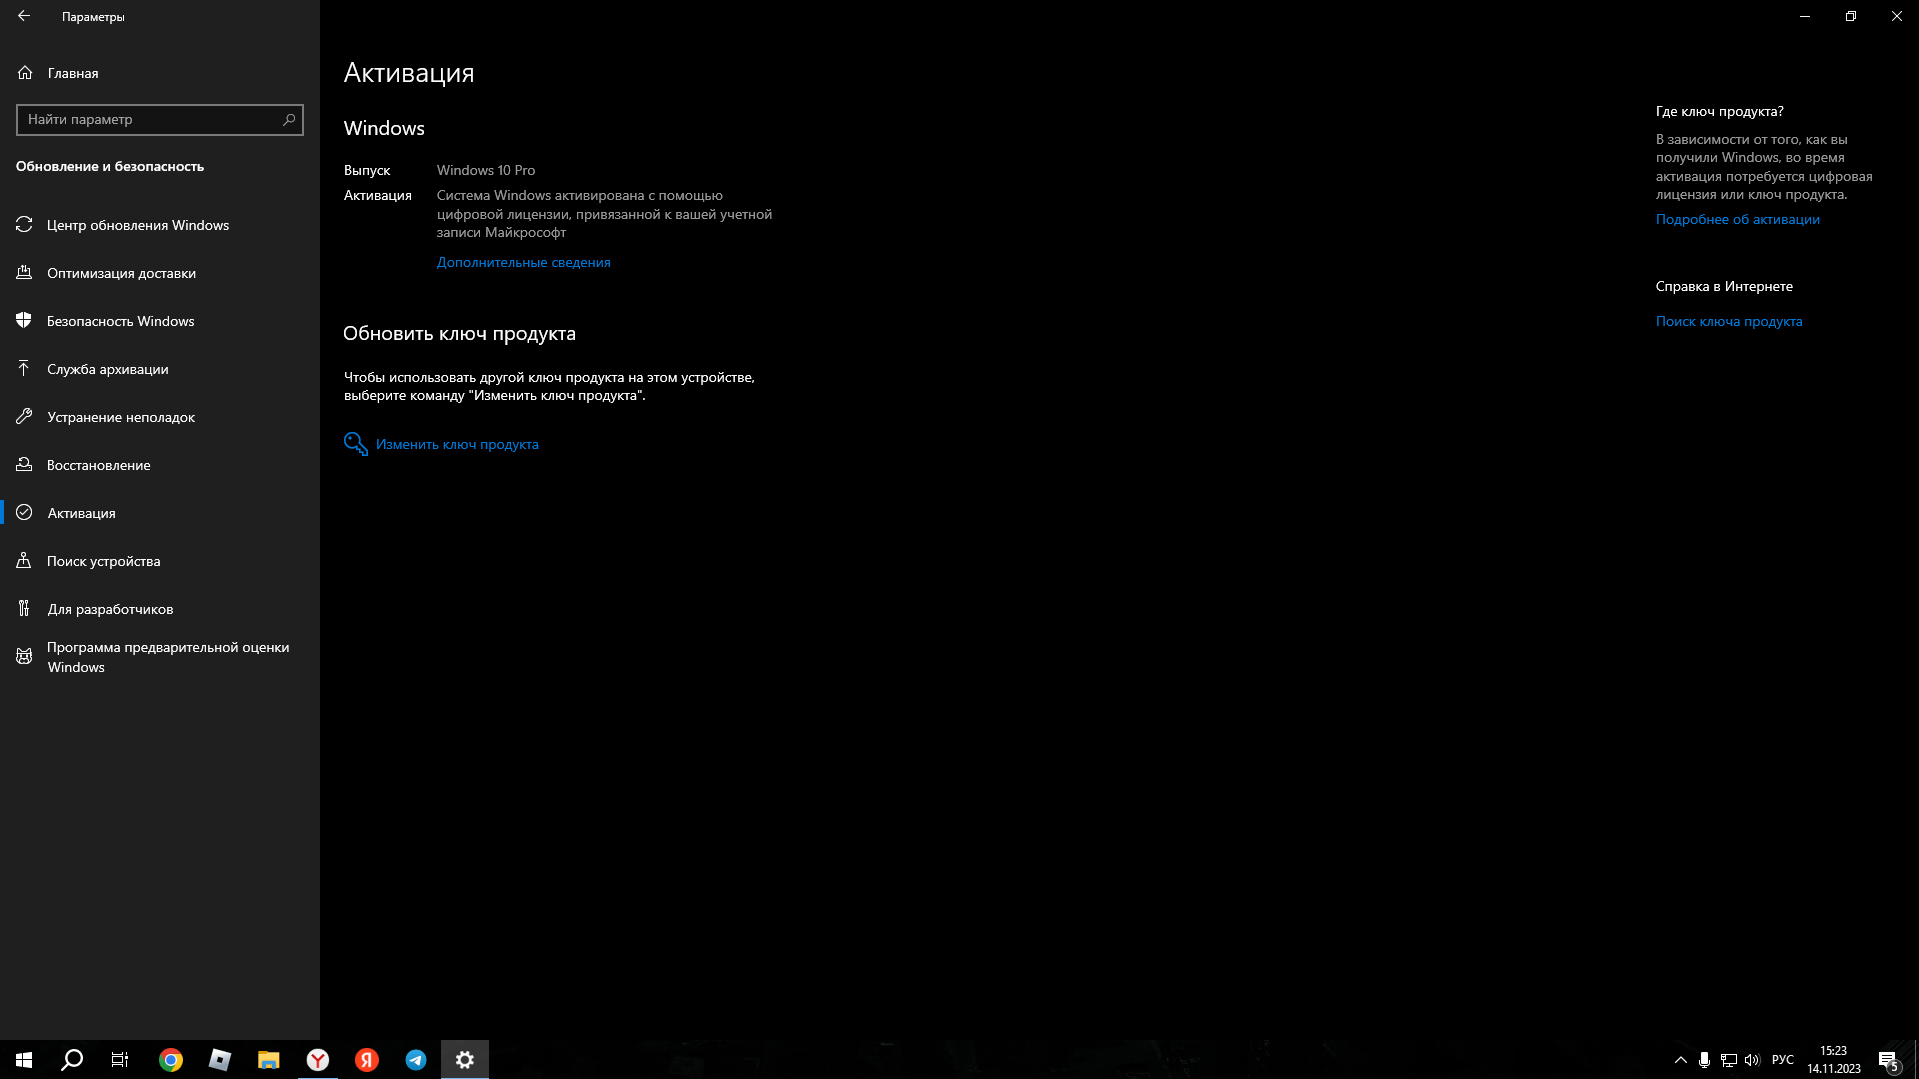Click the key icon beside Изменить ключ продукта
Screen dimensions: 1919x1079
pos(355,444)
